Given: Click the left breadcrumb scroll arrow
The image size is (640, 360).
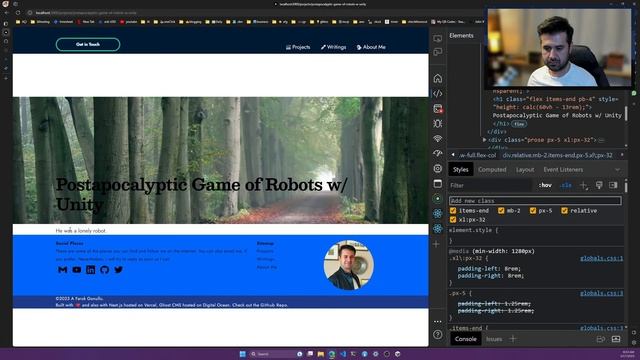Looking at the screenshot, I should [x=453, y=155].
